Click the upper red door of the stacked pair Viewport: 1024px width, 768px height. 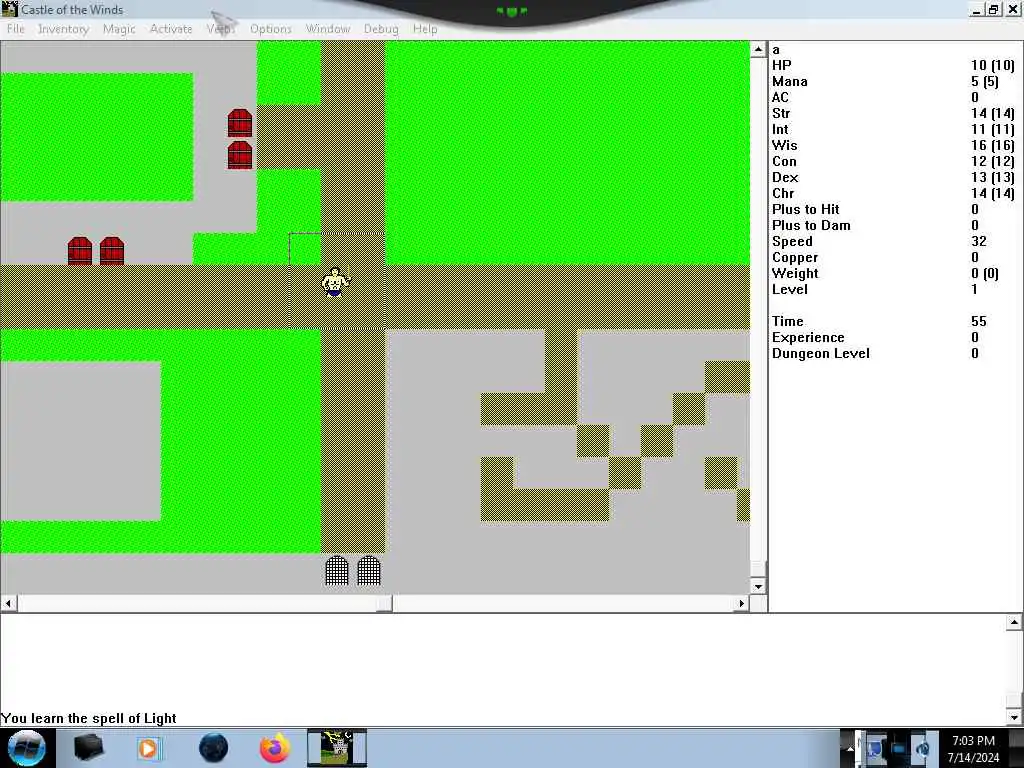240,122
